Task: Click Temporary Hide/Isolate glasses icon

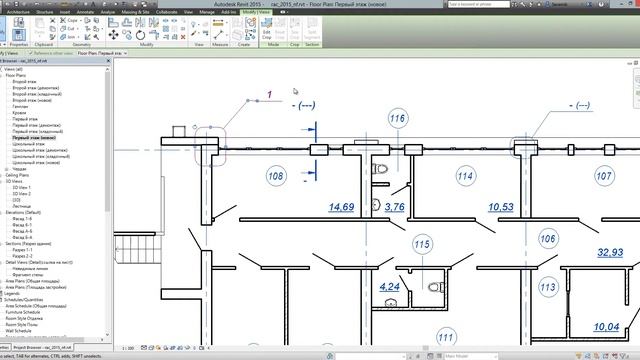Action: tap(187, 348)
